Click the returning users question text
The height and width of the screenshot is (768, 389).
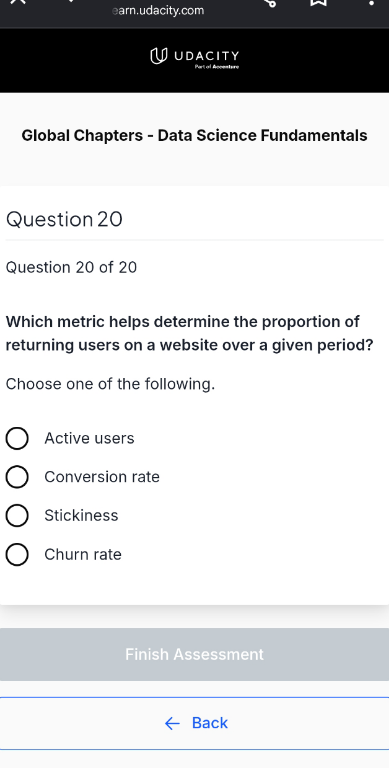point(189,334)
